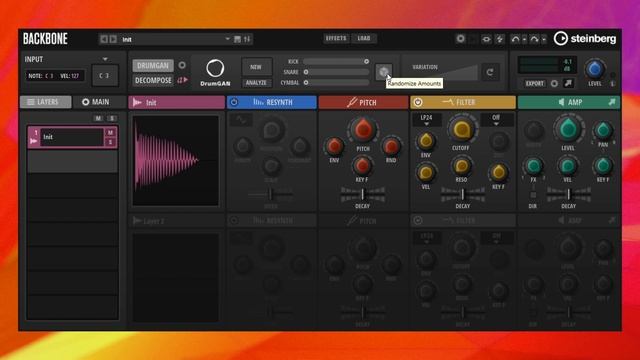Toggle the global S button above the layer list
The height and width of the screenshot is (360, 640).
click(x=112, y=118)
